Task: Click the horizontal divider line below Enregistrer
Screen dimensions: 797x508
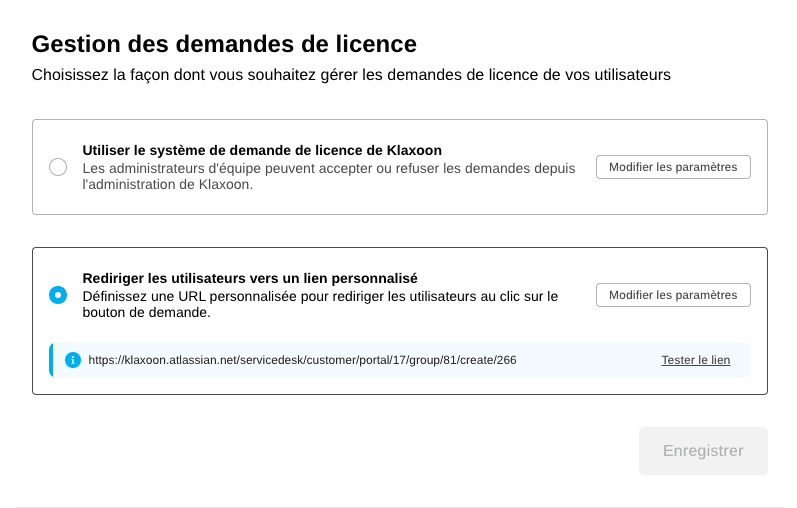Action: click(400, 507)
